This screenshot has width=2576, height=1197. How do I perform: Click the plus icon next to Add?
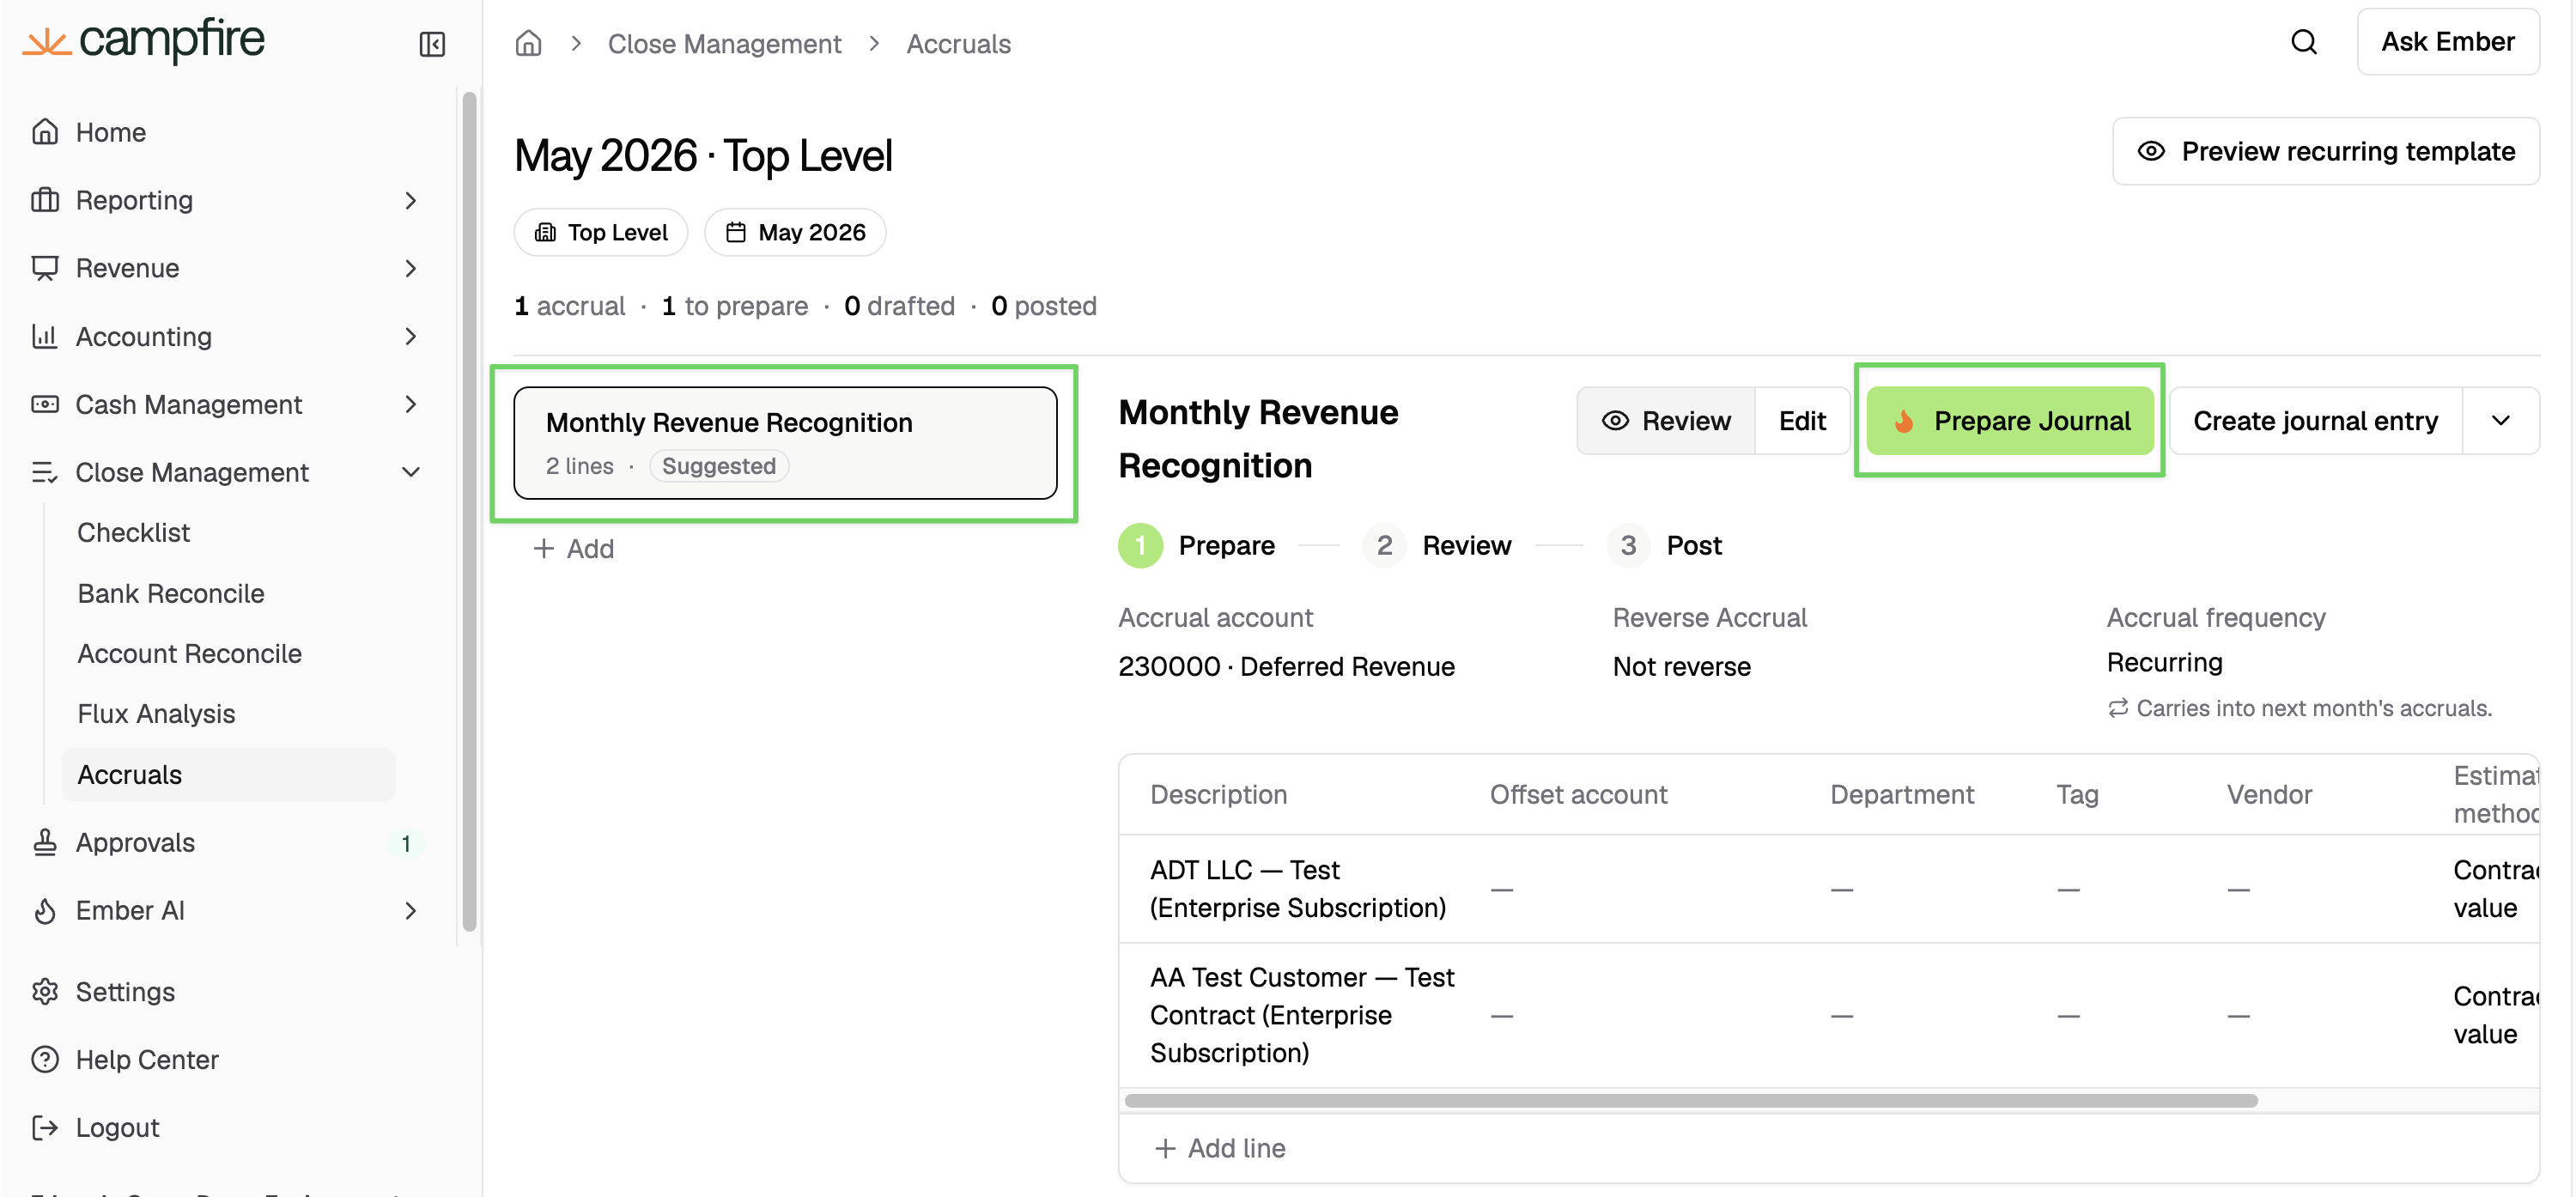point(544,548)
